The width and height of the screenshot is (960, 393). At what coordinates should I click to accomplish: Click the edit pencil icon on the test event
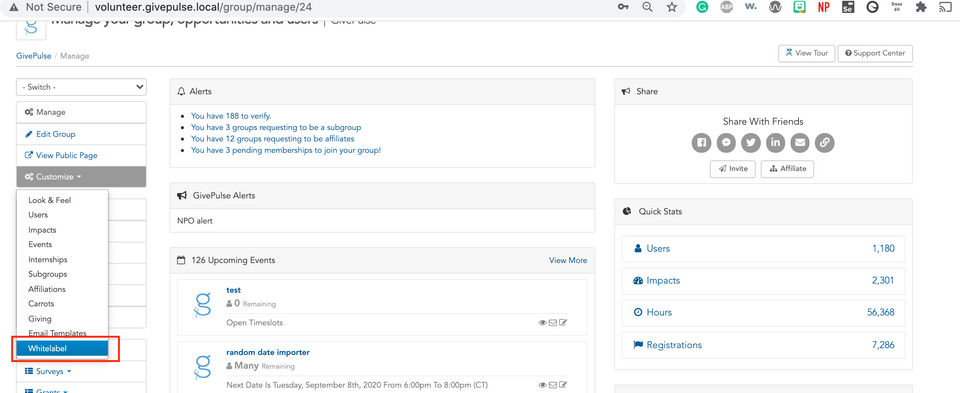click(563, 323)
